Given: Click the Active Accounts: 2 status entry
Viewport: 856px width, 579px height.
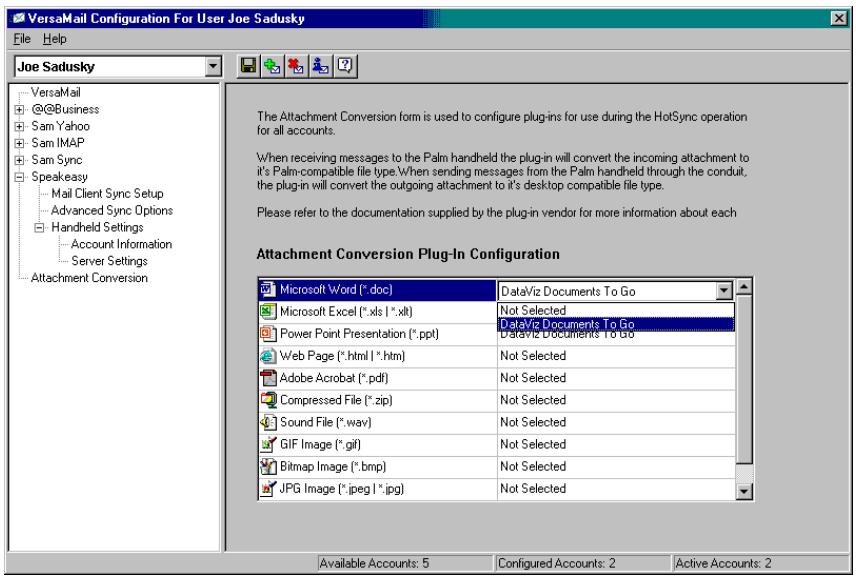Looking at the screenshot, I should coord(761,563).
